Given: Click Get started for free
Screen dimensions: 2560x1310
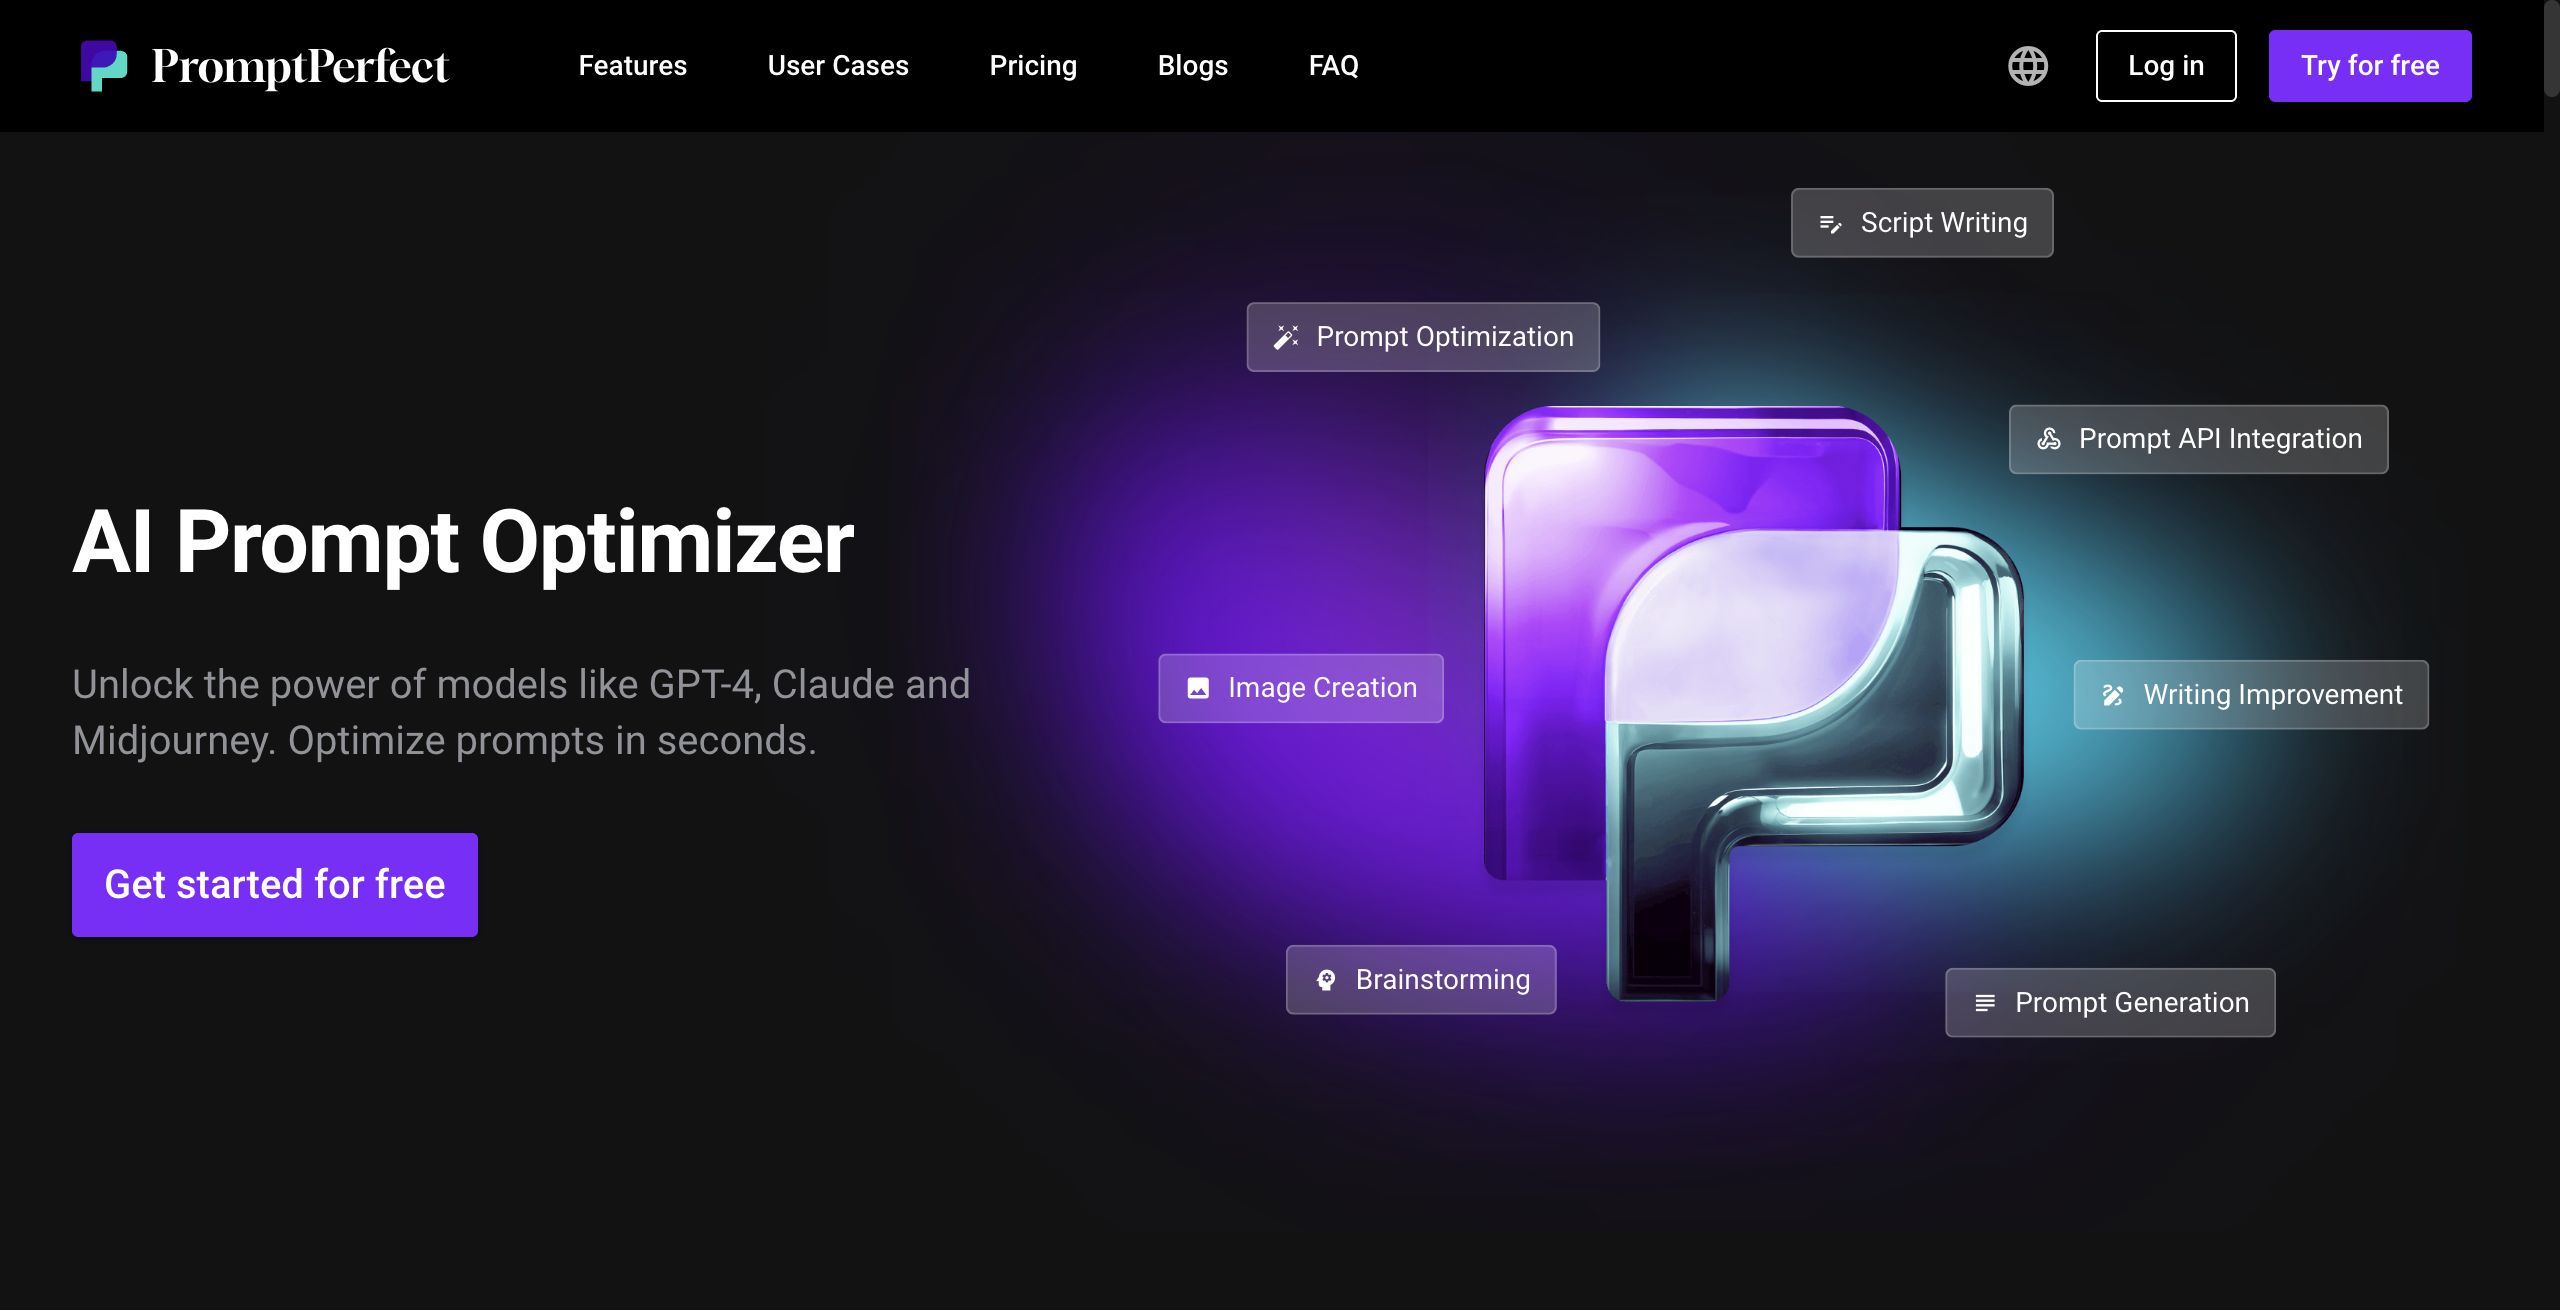Looking at the screenshot, I should coord(274,885).
